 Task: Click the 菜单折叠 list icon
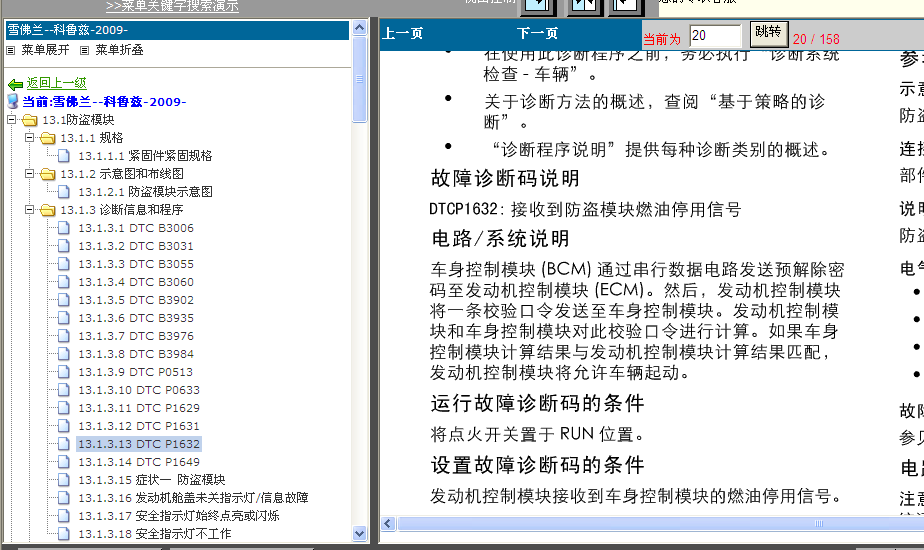click(84, 51)
